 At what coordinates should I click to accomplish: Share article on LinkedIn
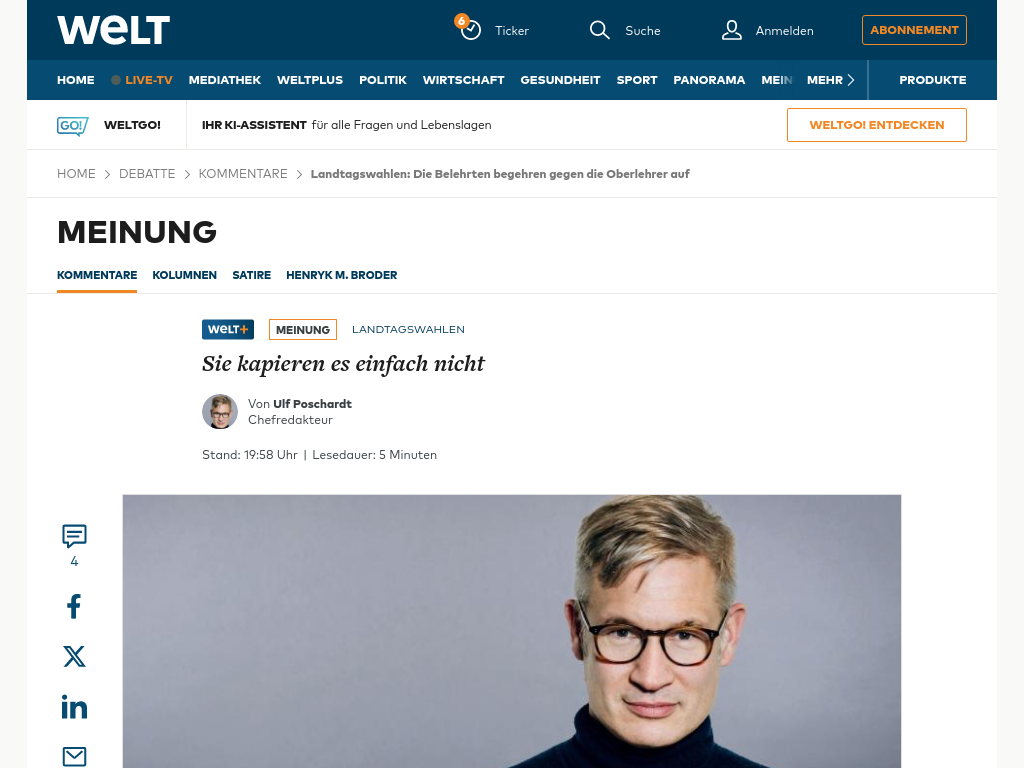coord(74,707)
